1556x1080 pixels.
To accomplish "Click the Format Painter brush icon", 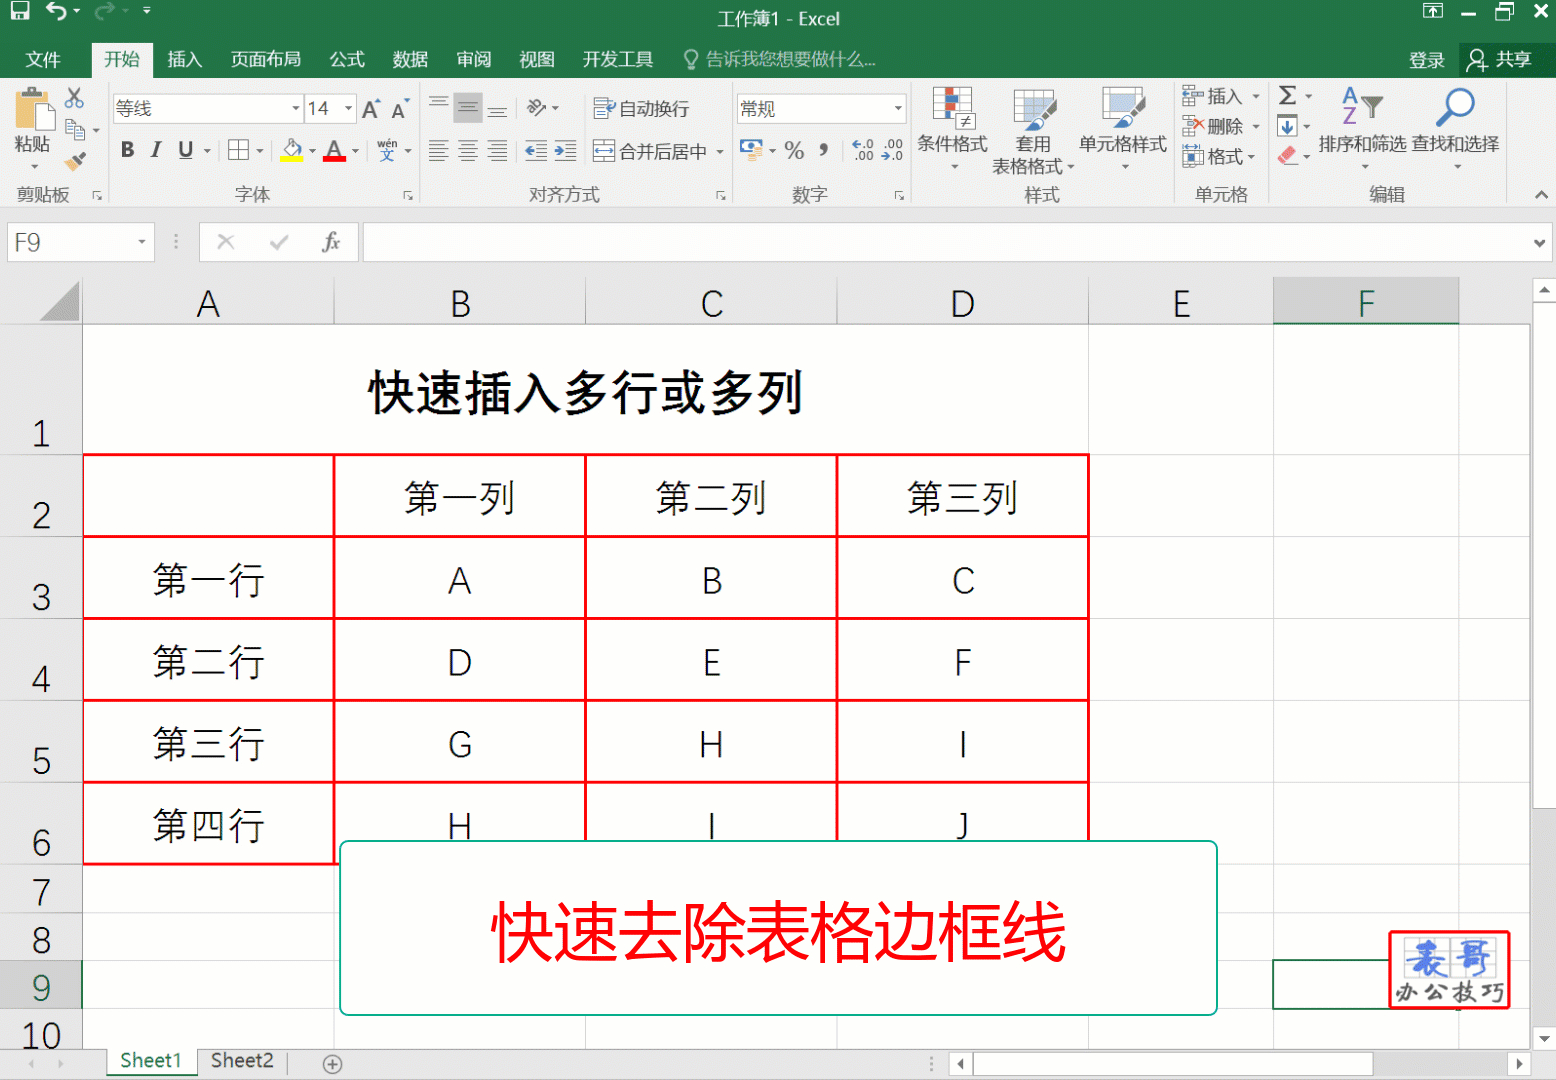I will tap(75, 160).
